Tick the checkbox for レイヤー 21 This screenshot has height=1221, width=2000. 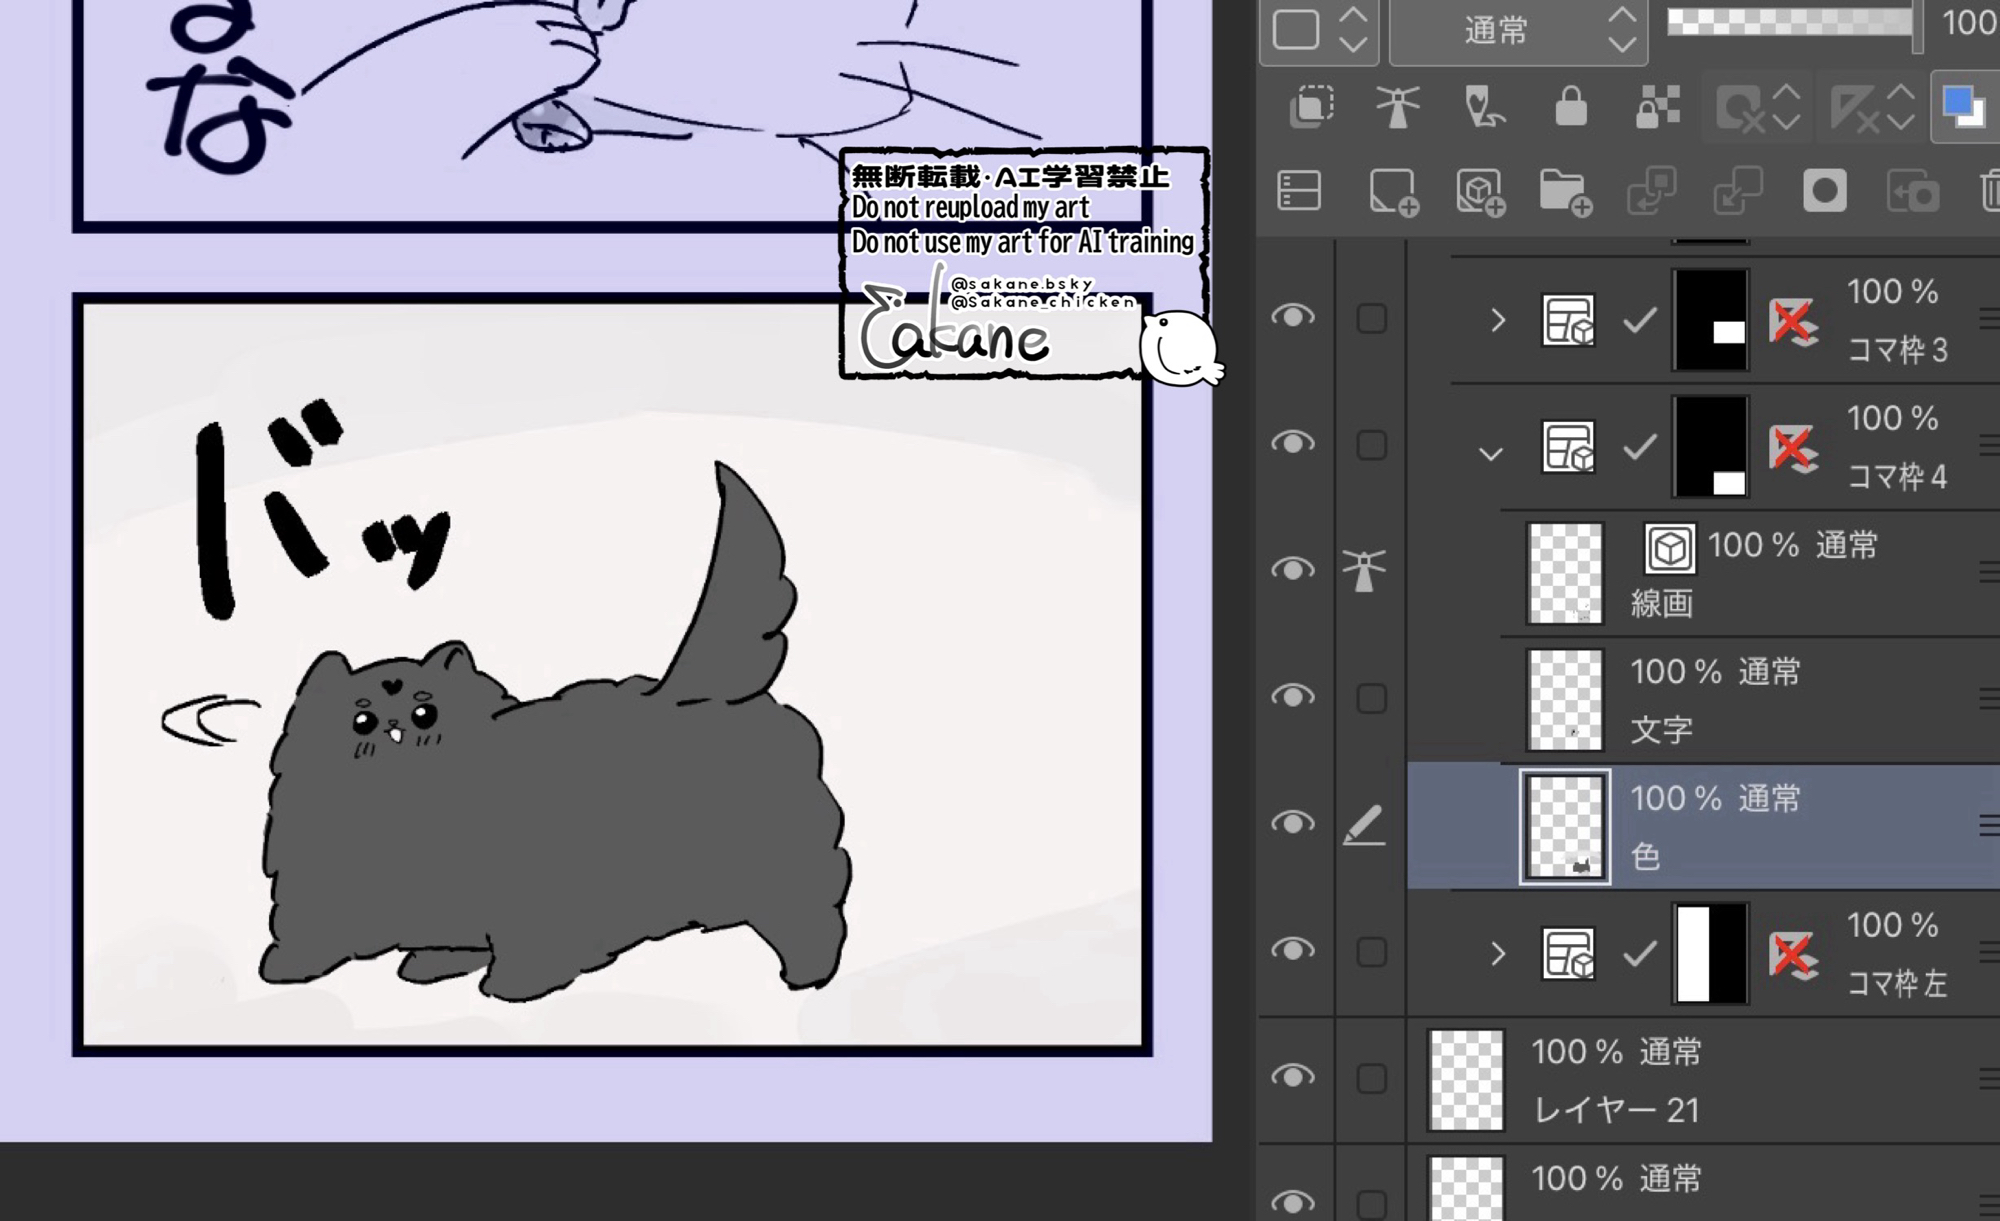click(x=1371, y=1078)
